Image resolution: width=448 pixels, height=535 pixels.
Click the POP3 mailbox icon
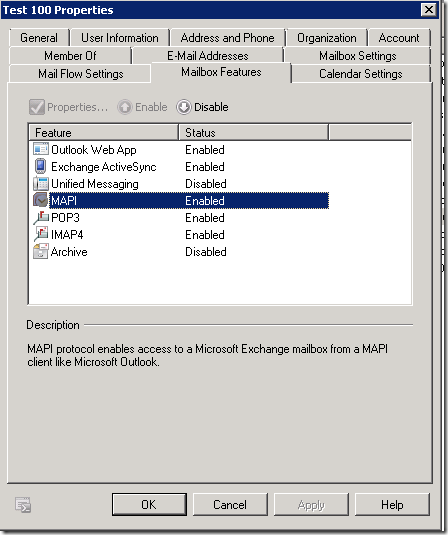point(41,218)
